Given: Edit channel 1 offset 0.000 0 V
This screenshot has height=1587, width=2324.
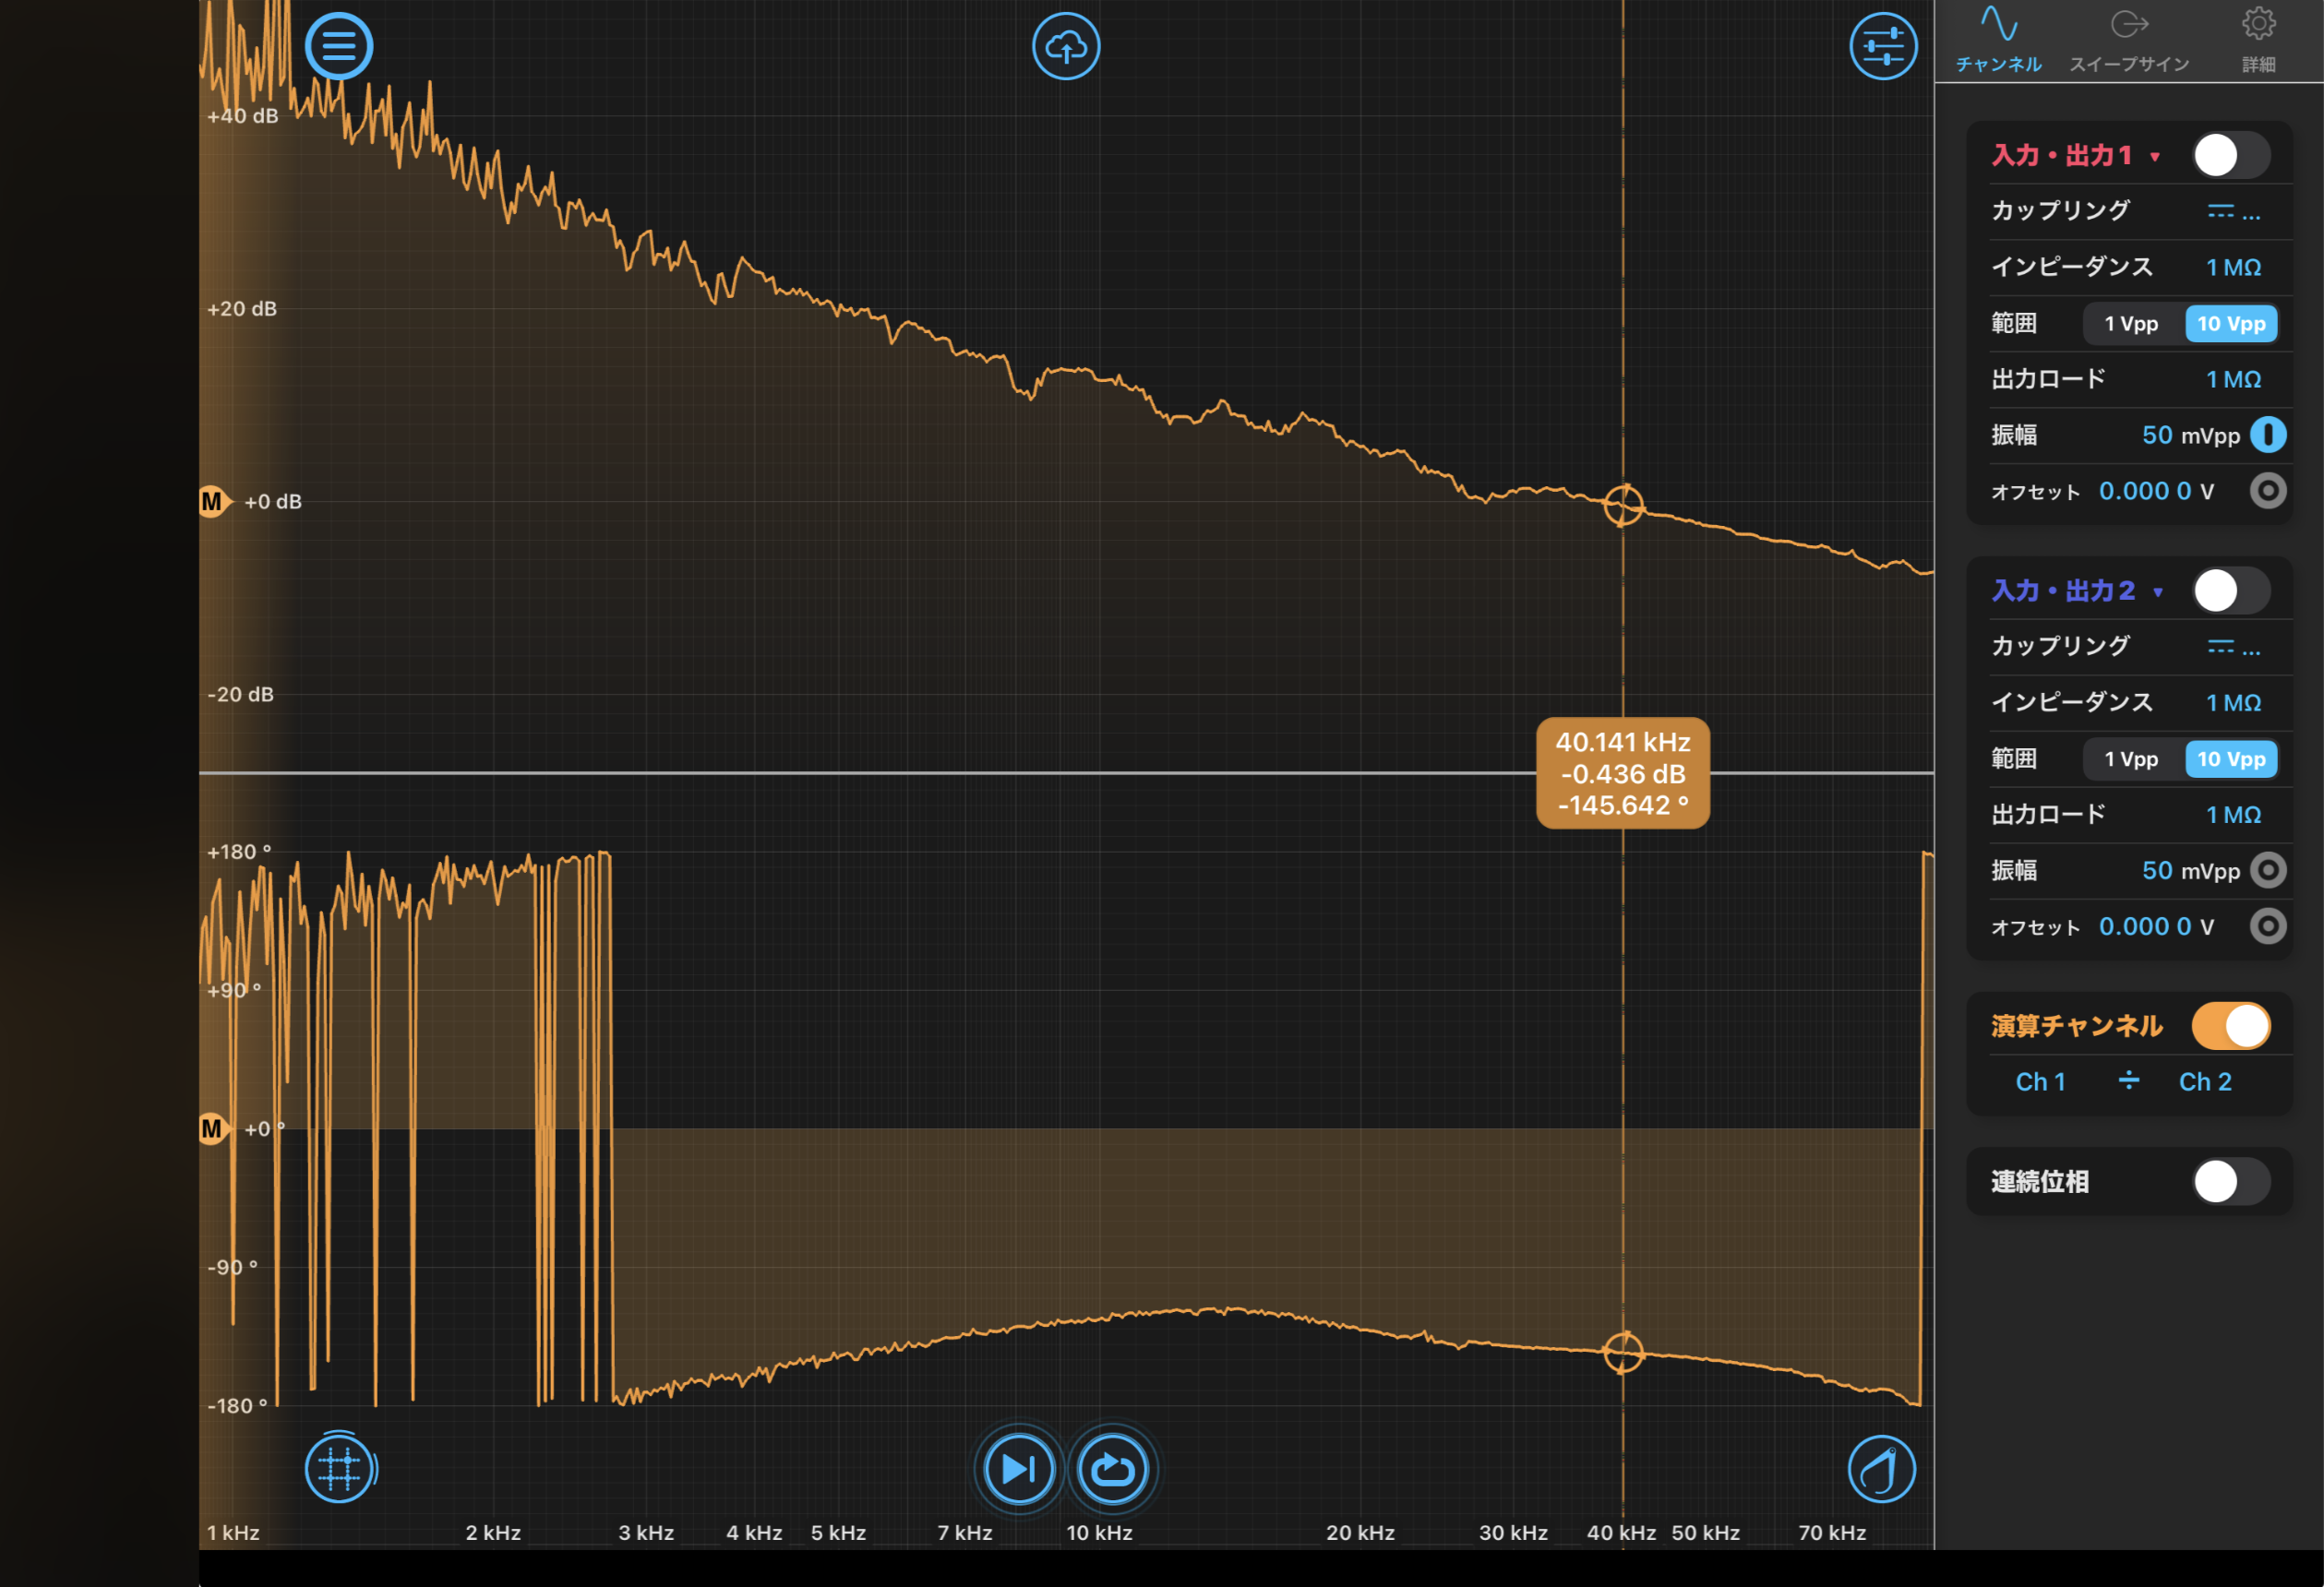Looking at the screenshot, I should [2155, 491].
